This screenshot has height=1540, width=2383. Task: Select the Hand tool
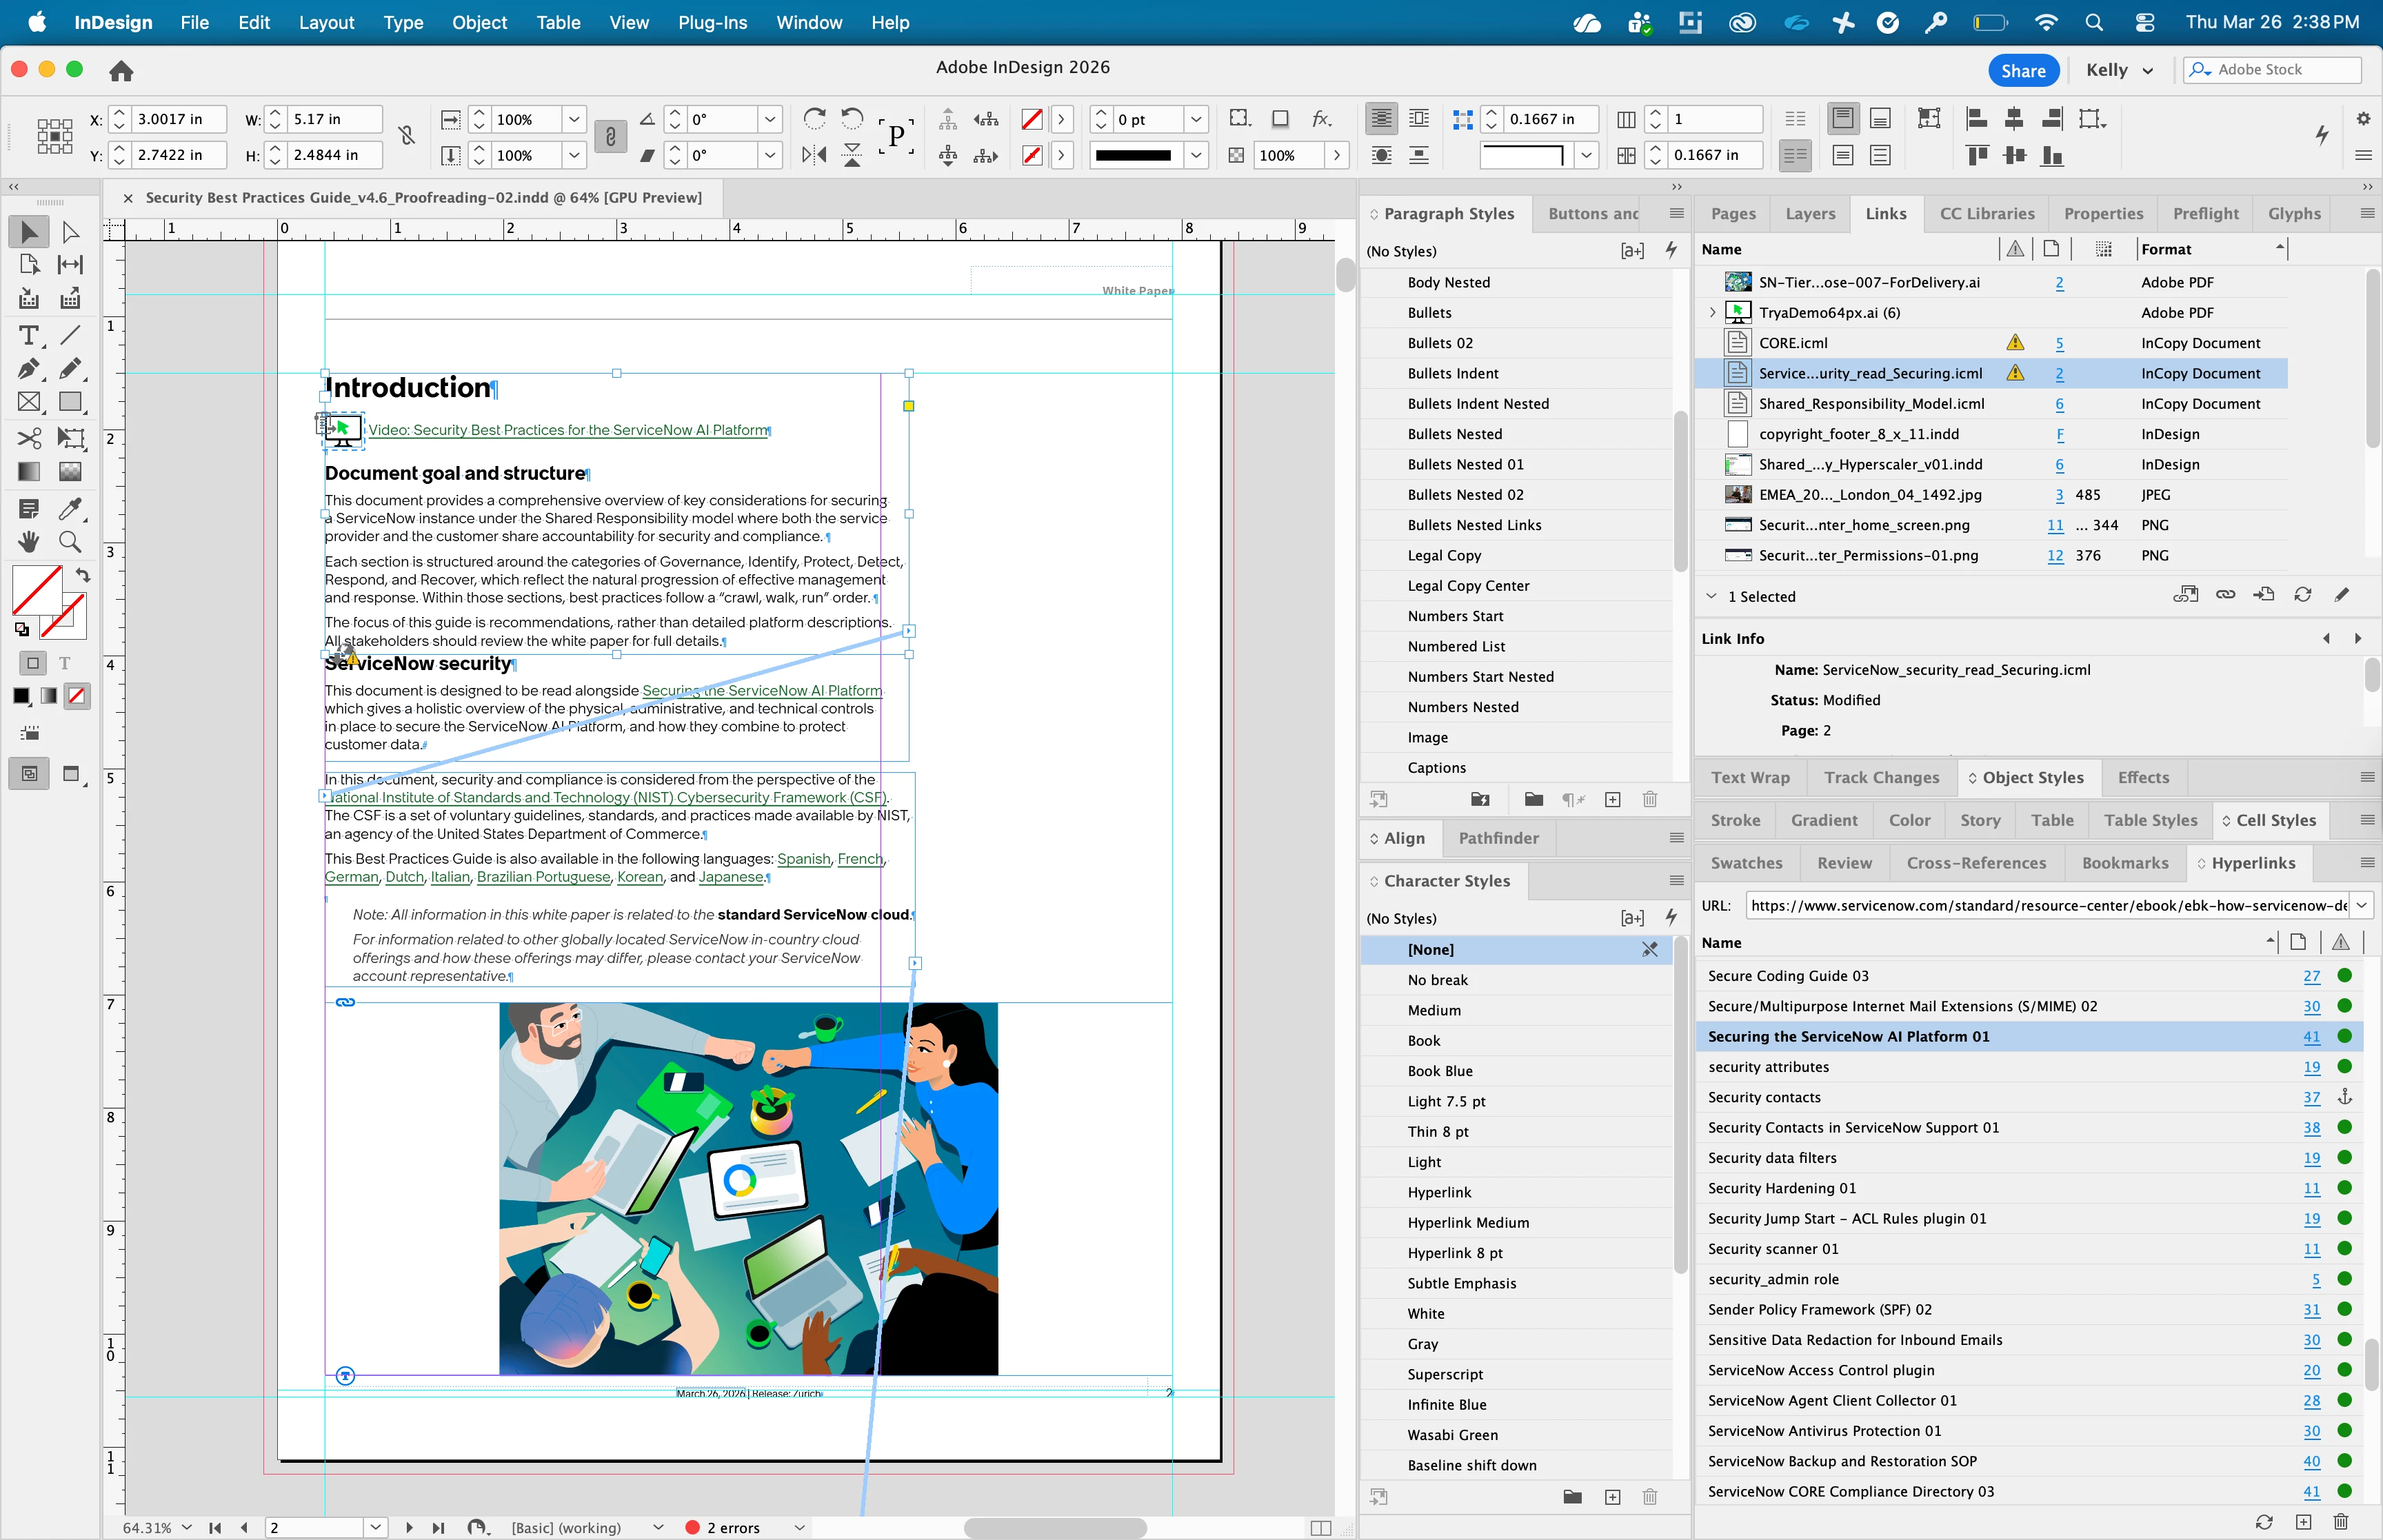coord(28,542)
